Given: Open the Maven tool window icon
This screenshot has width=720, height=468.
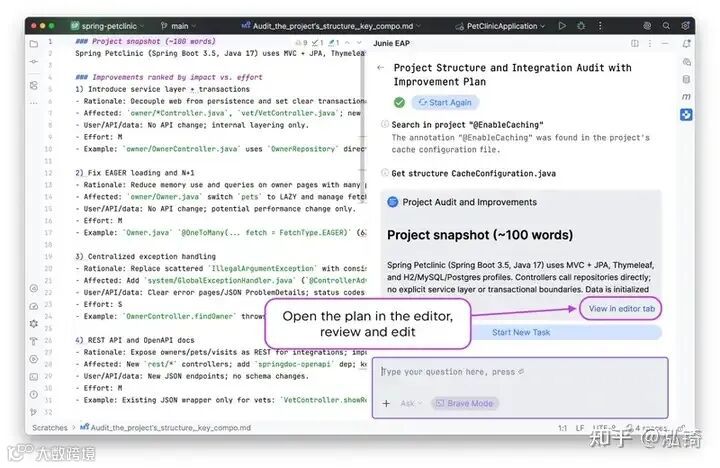Looking at the screenshot, I should [x=686, y=97].
